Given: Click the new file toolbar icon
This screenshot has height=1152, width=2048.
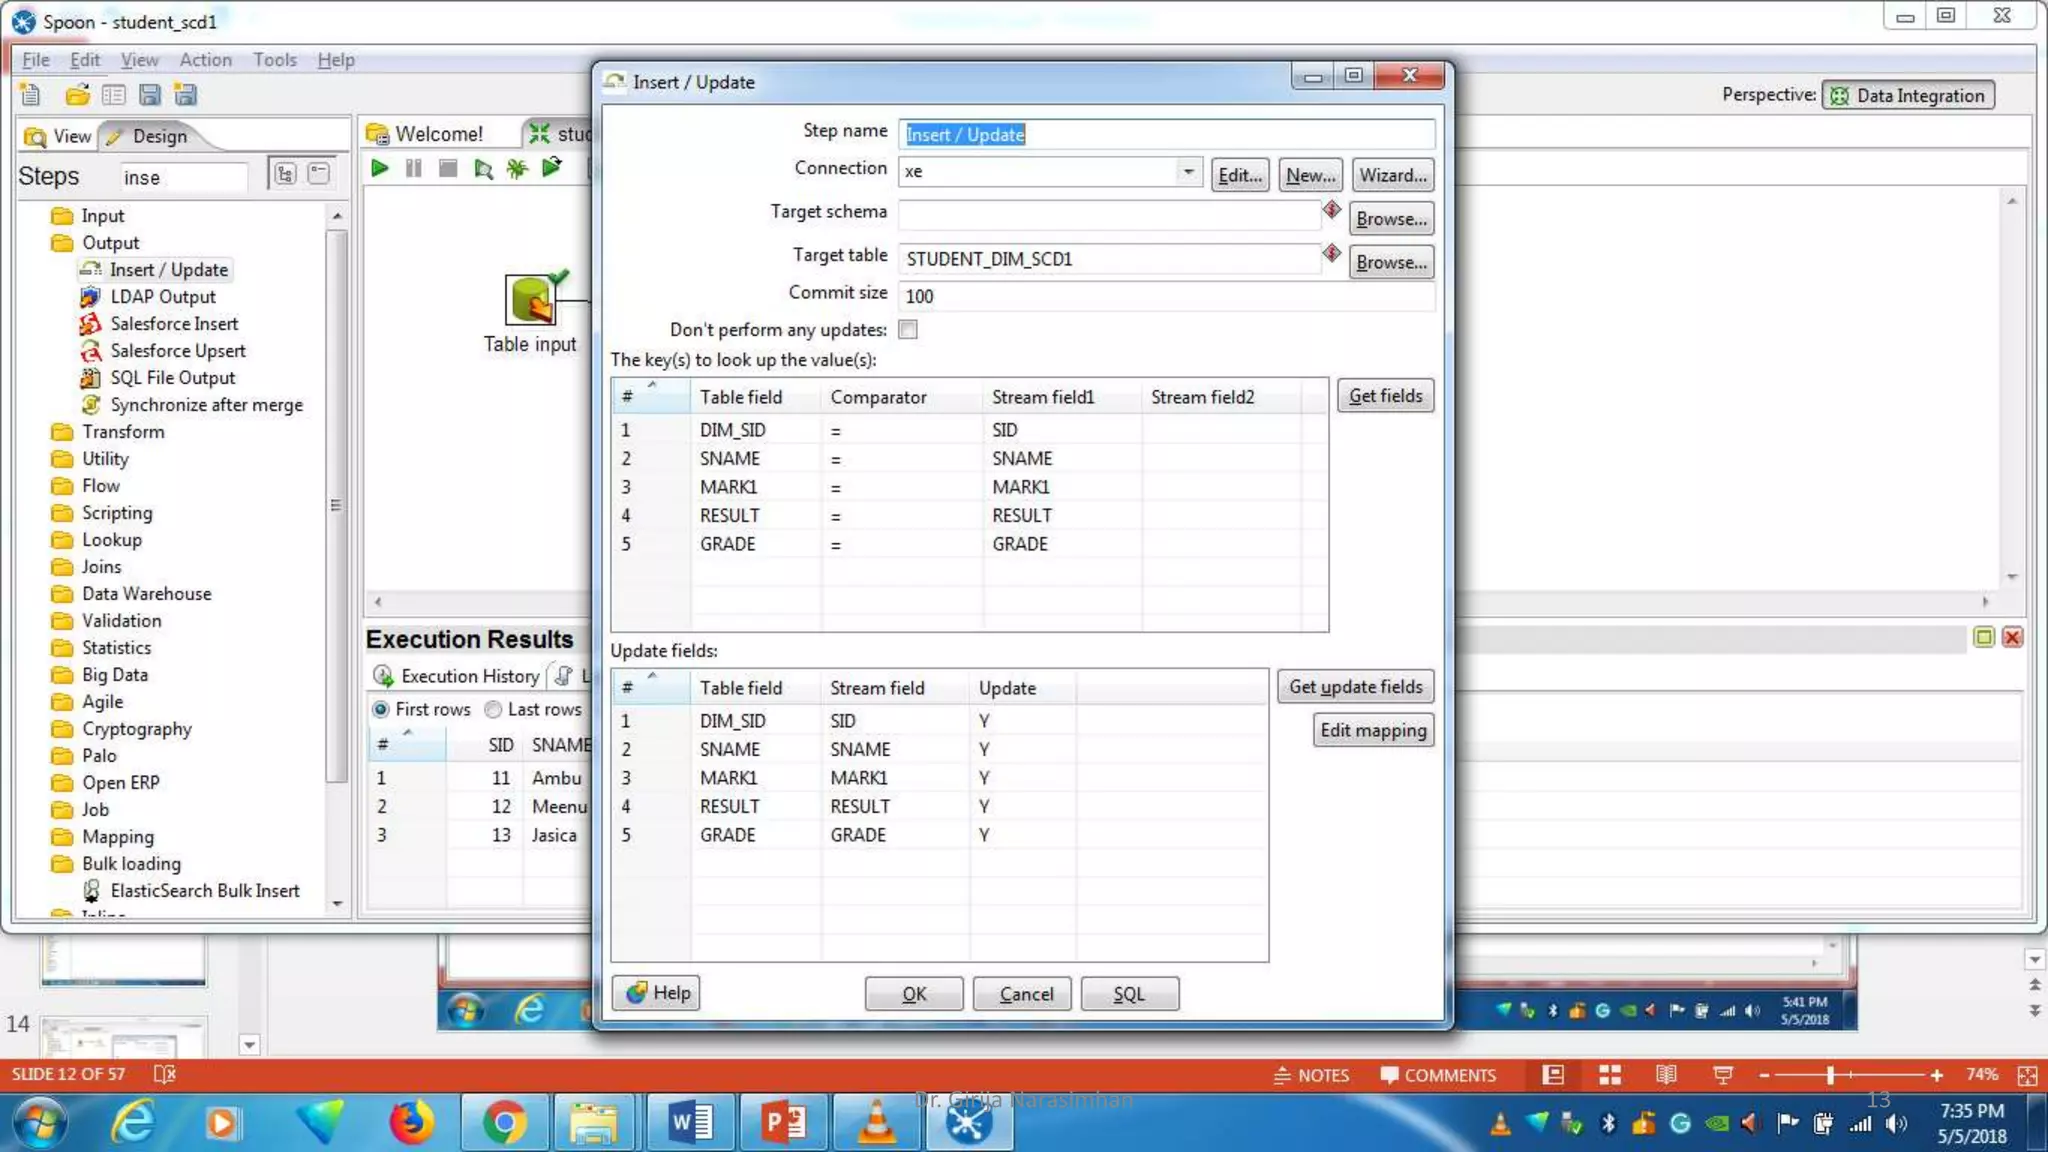Looking at the screenshot, I should [30, 95].
